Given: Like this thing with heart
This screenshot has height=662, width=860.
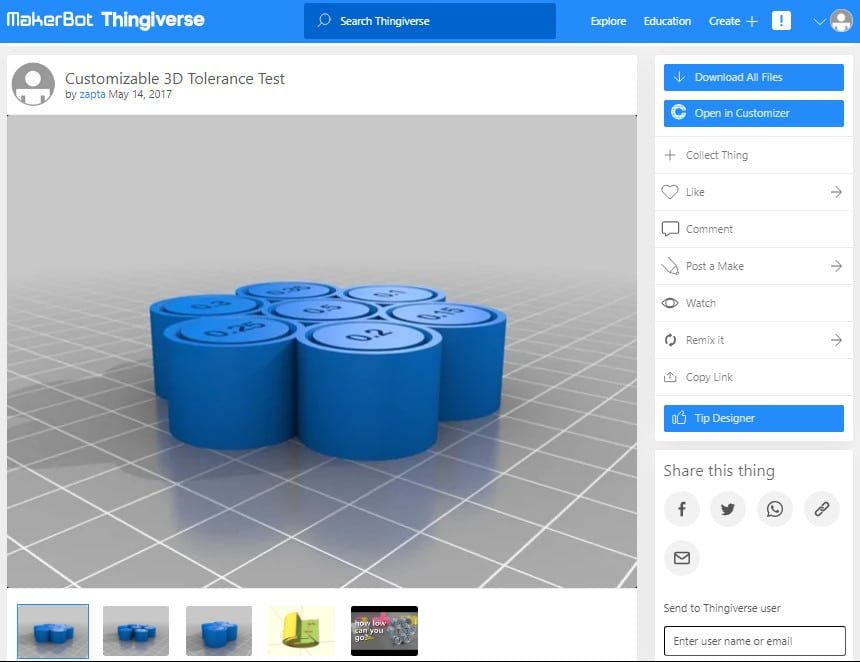Looking at the screenshot, I should (x=670, y=192).
